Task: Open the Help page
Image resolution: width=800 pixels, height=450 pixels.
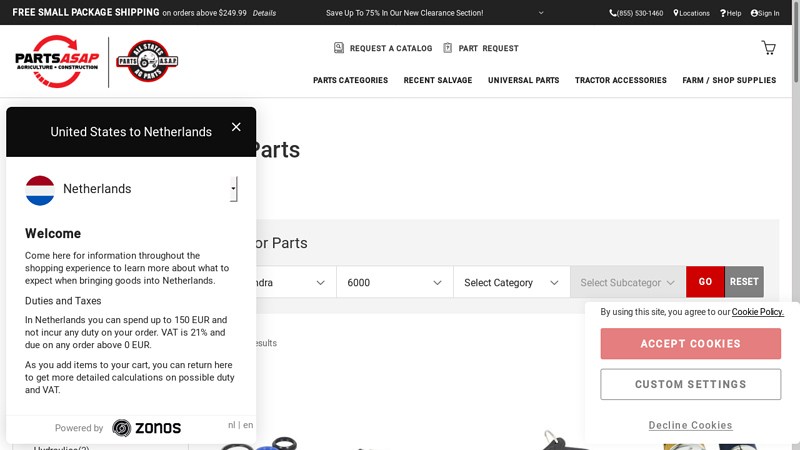Action: (731, 13)
